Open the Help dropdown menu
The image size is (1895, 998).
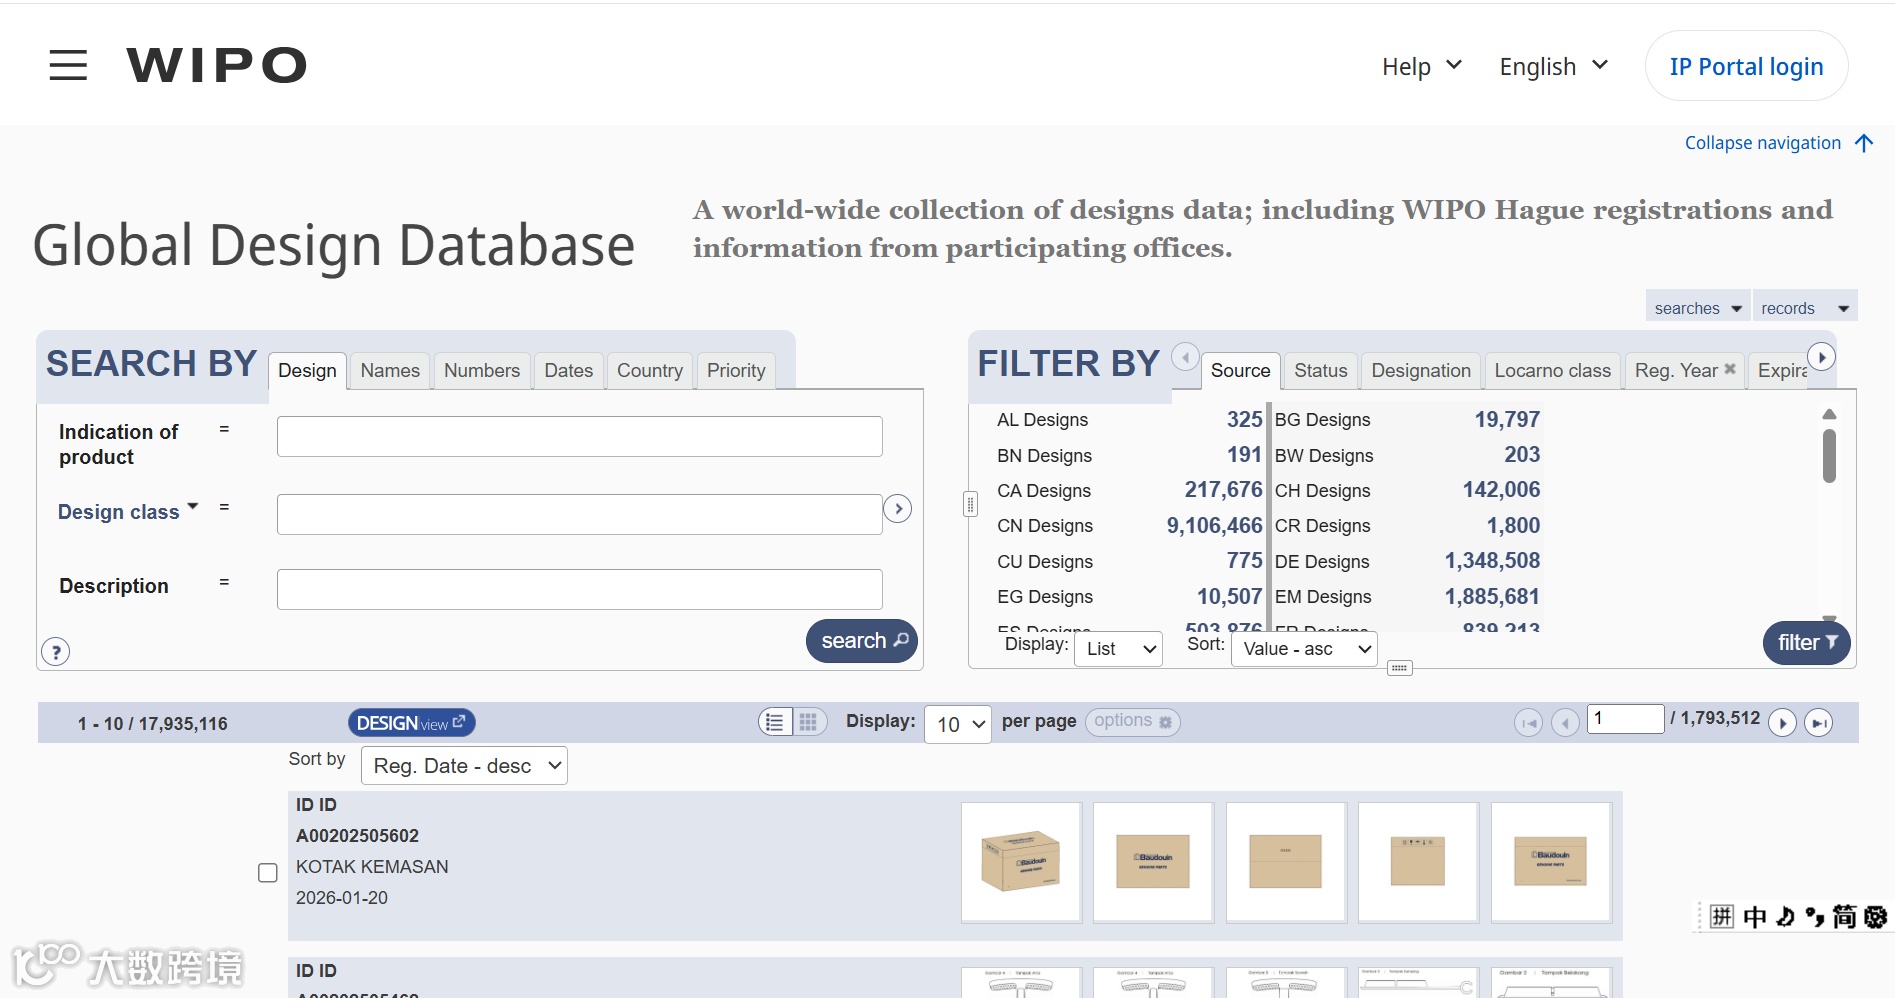1422,67
